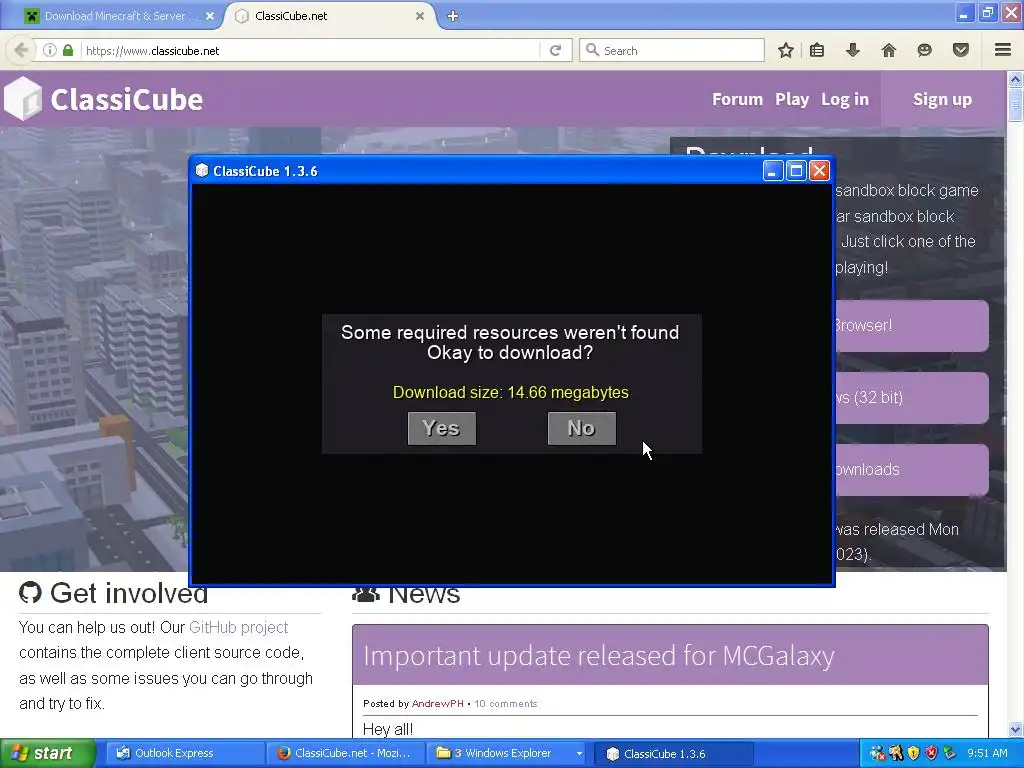This screenshot has height=768, width=1024.
Task: Reload the page with the refresh icon
Action: tap(556, 50)
